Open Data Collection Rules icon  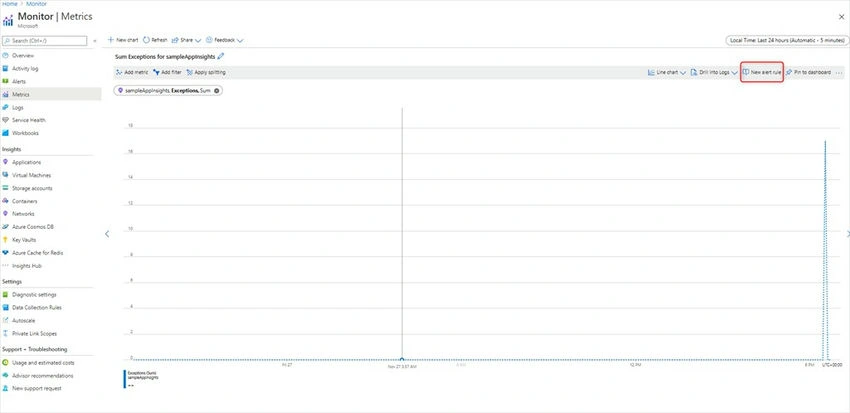[6, 308]
